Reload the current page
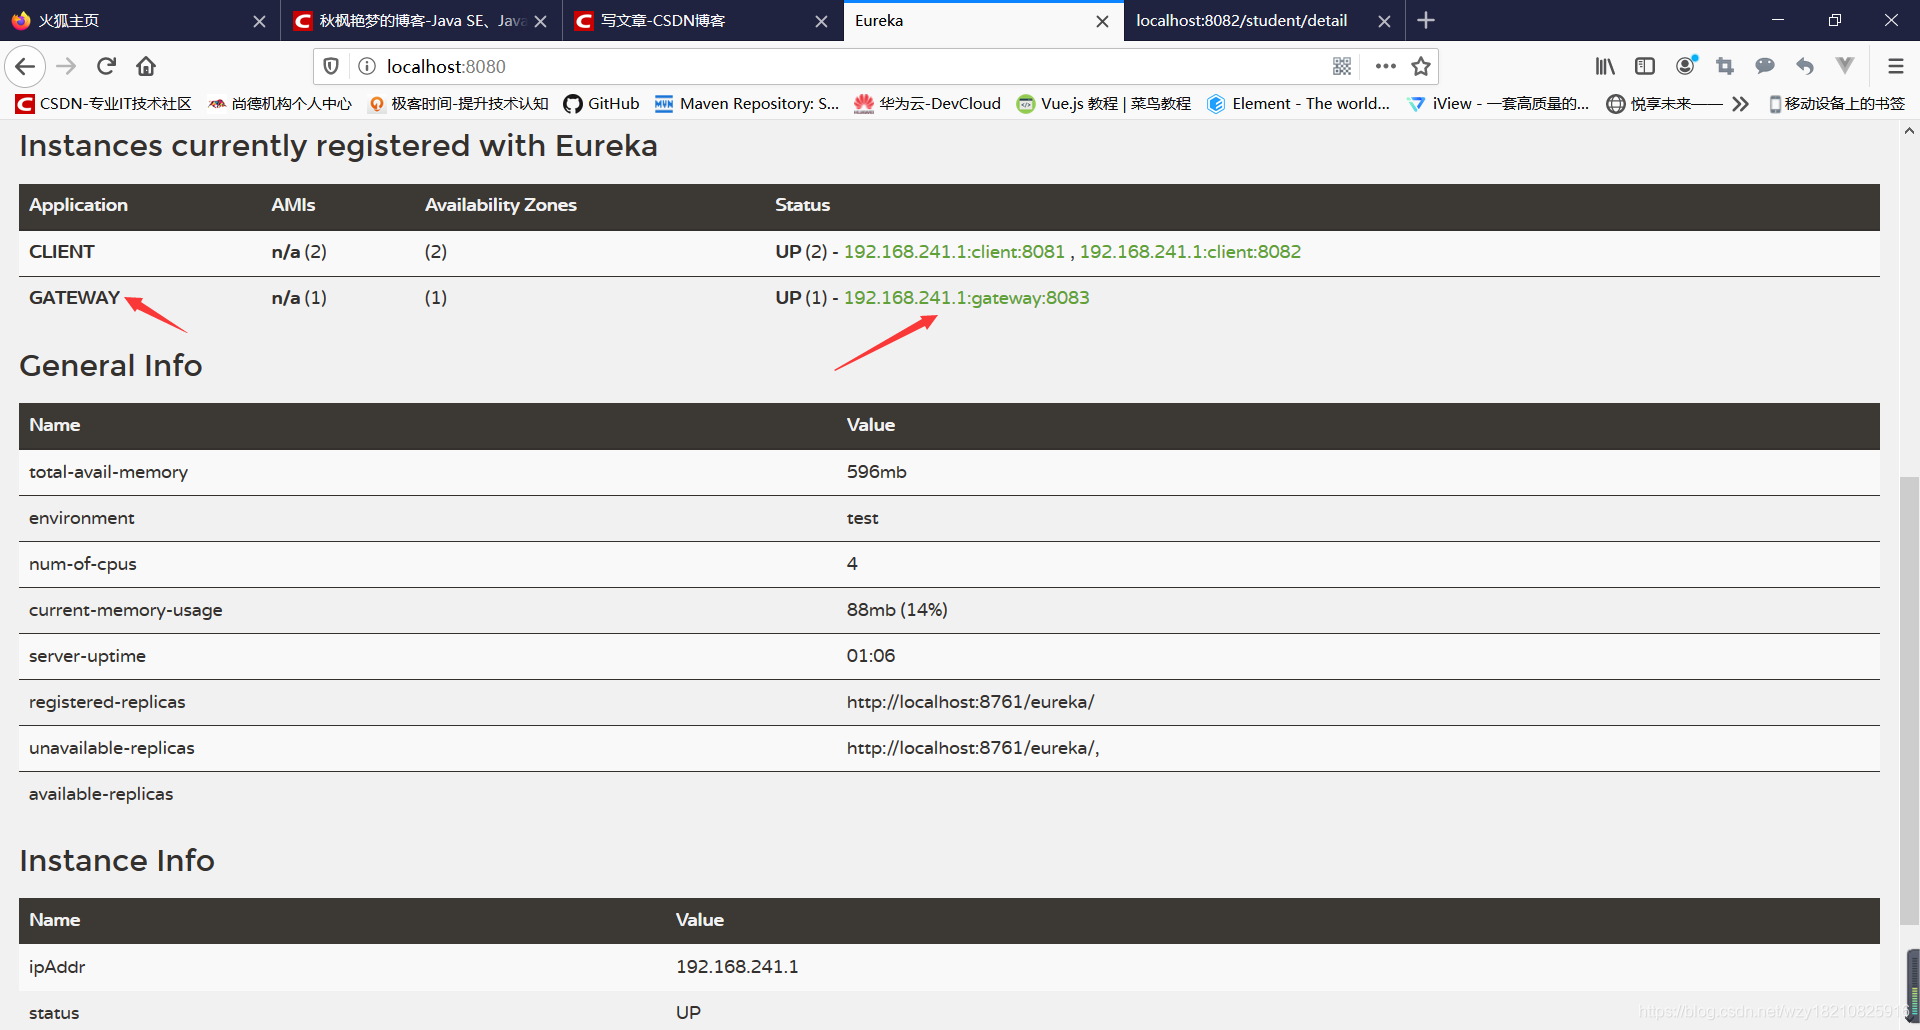Viewport: 1920px width, 1030px height. [106, 66]
